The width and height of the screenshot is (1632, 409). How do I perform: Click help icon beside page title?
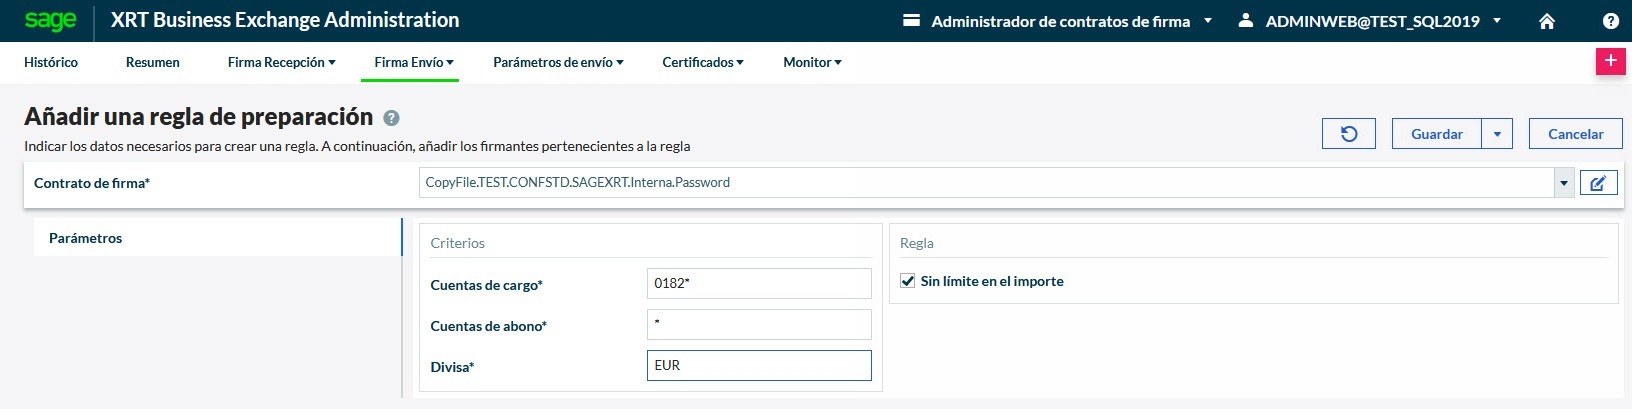391,118
